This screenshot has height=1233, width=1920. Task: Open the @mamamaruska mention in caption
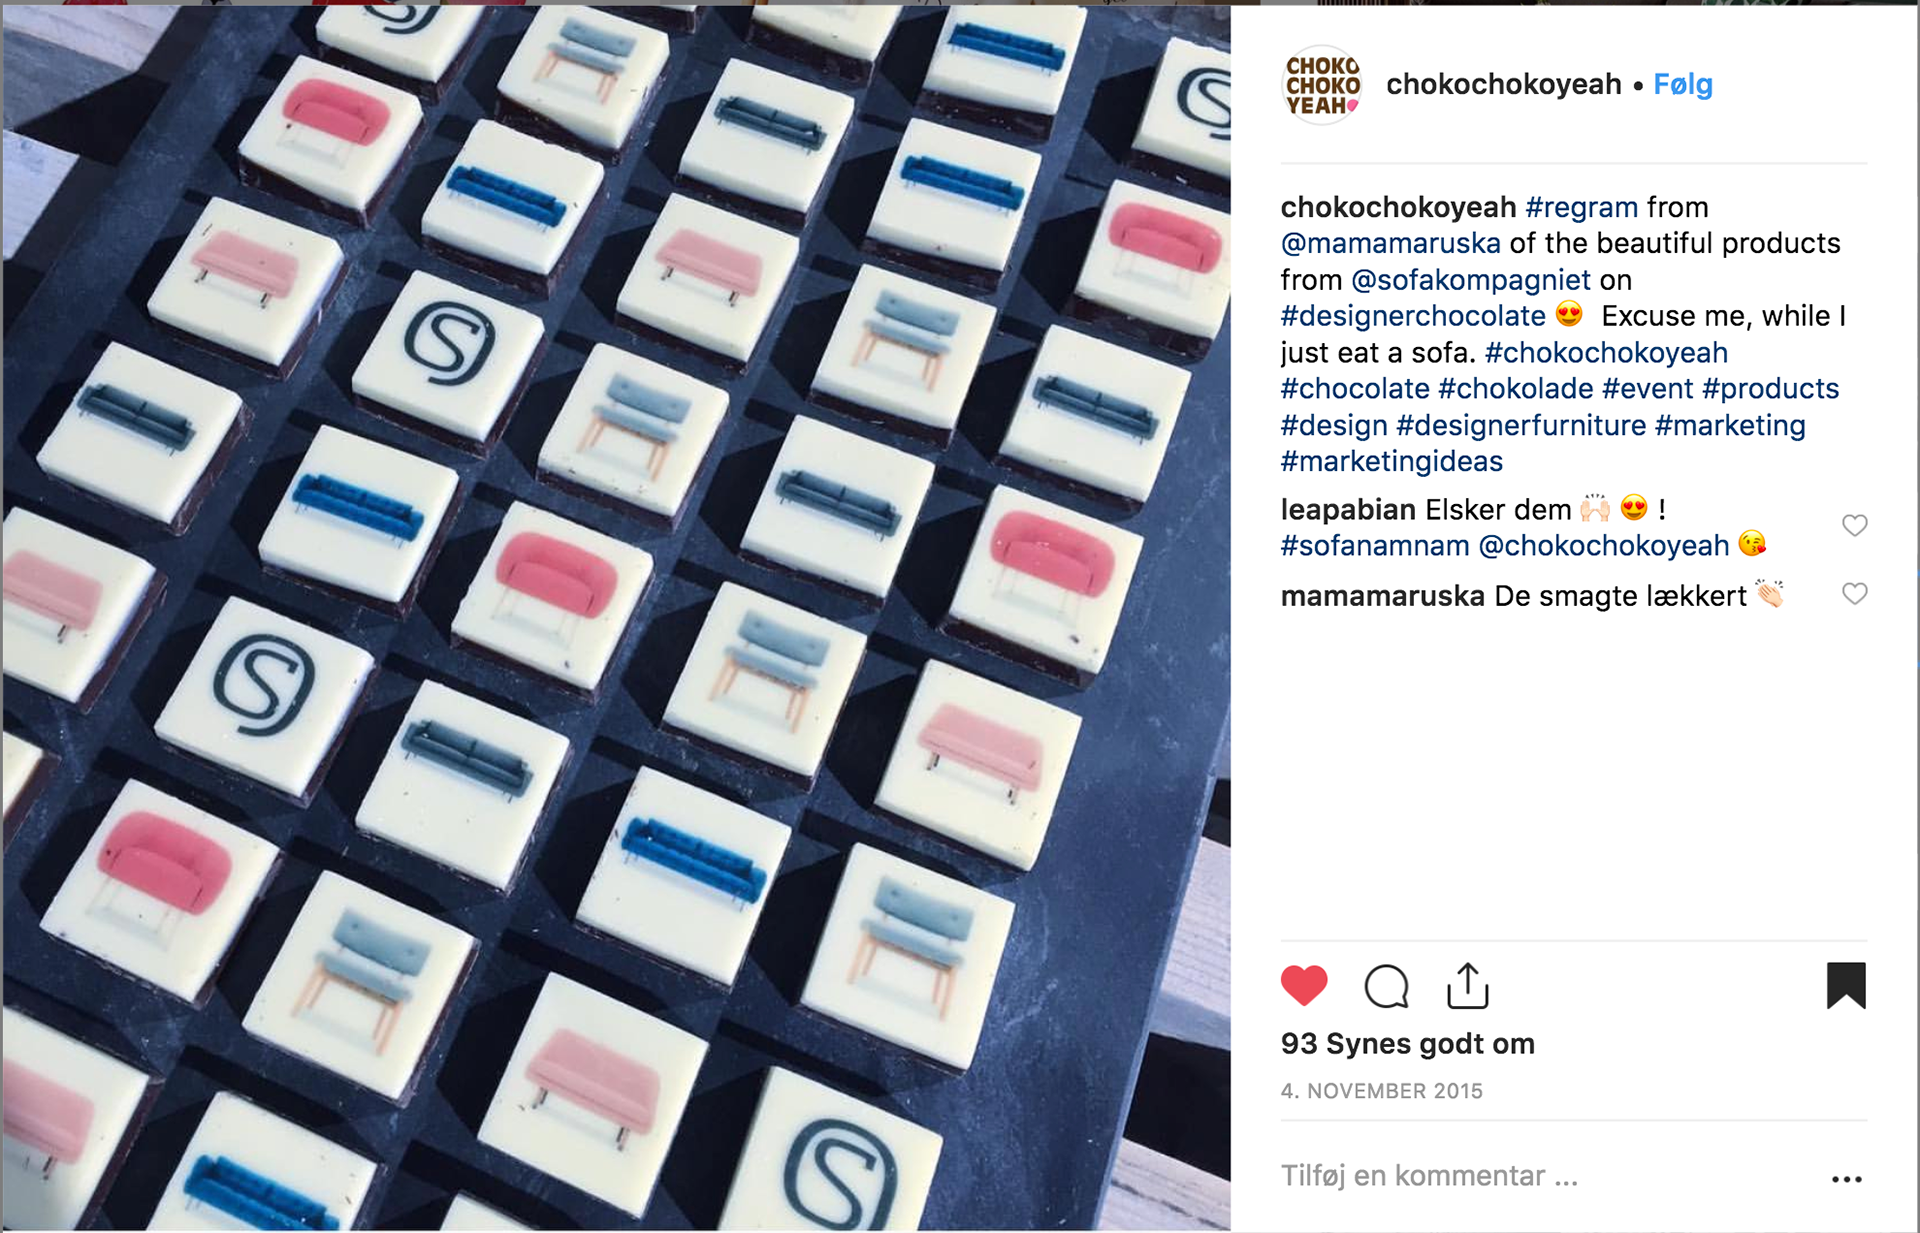[x=1390, y=243]
